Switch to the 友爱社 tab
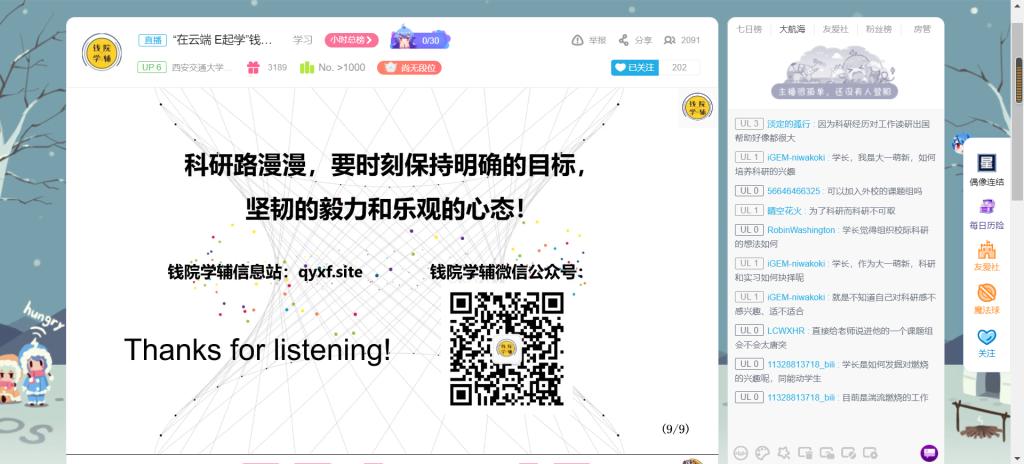 point(835,29)
